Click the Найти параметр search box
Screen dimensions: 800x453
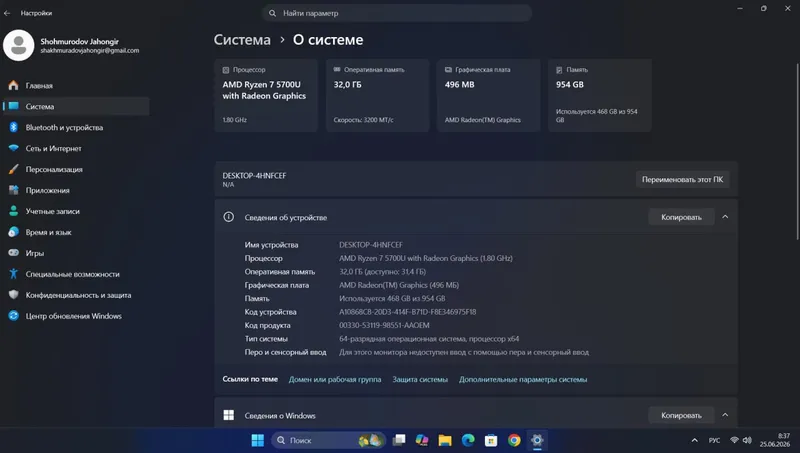tap(397, 13)
